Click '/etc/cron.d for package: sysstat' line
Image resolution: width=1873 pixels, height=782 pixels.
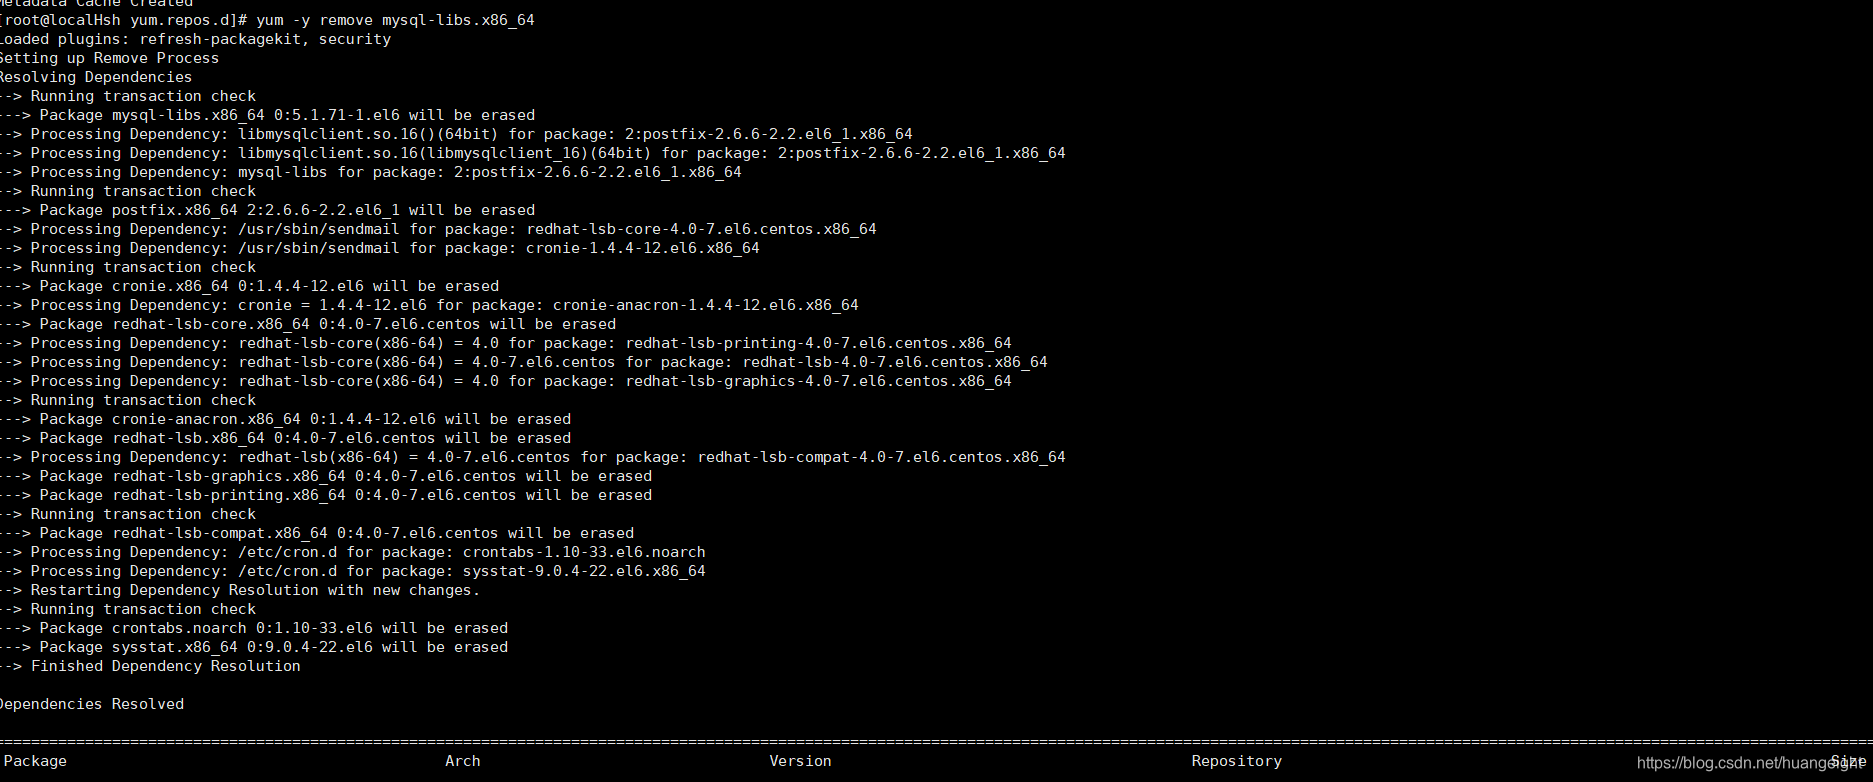point(353,571)
